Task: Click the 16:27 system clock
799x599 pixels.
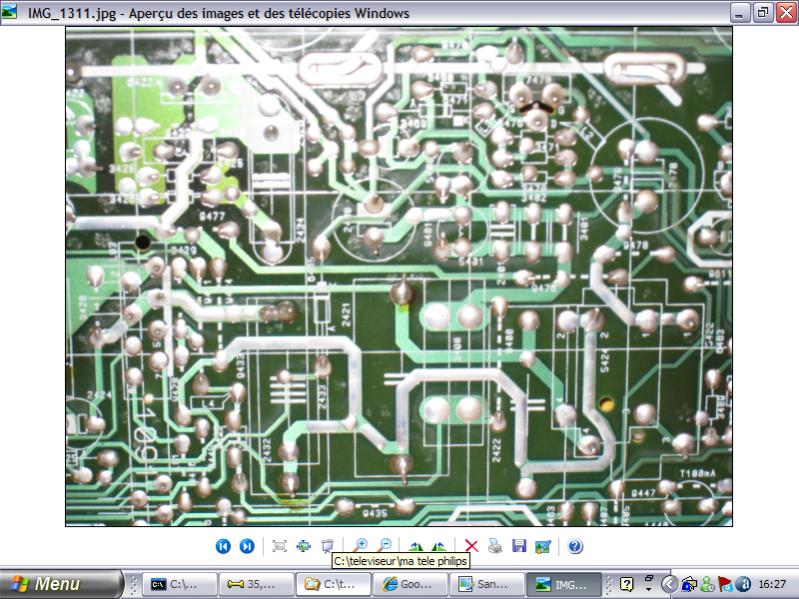Action: pos(772,584)
